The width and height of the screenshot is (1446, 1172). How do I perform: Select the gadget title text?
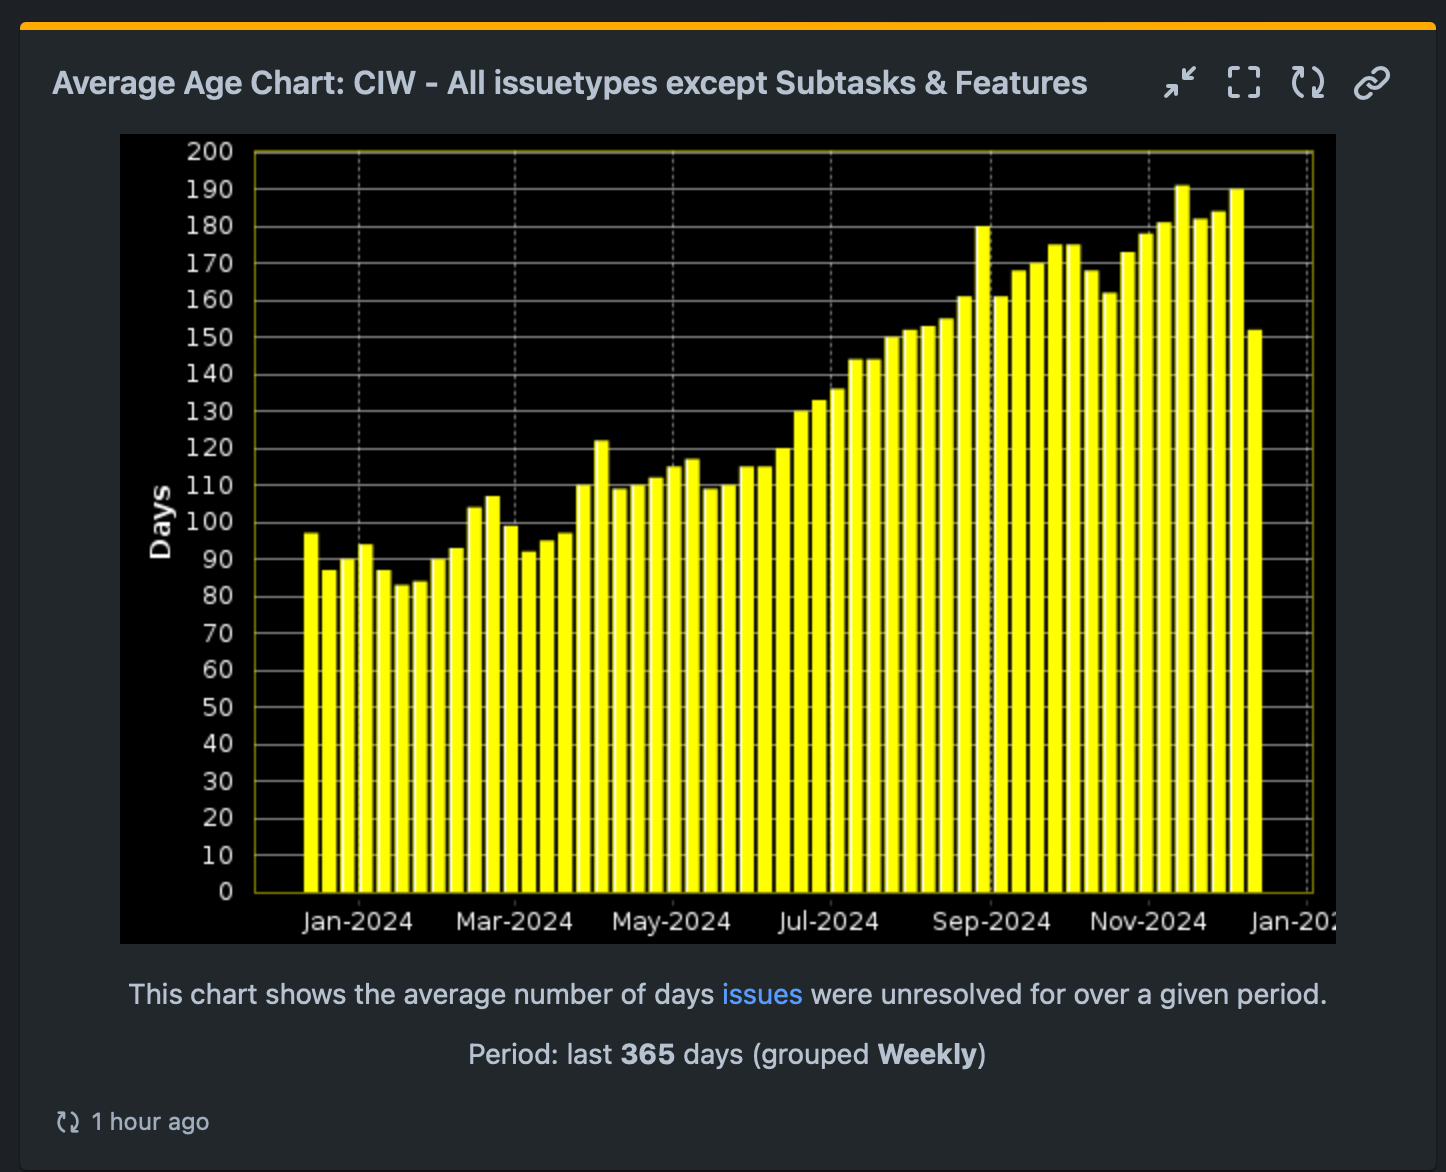click(569, 83)
